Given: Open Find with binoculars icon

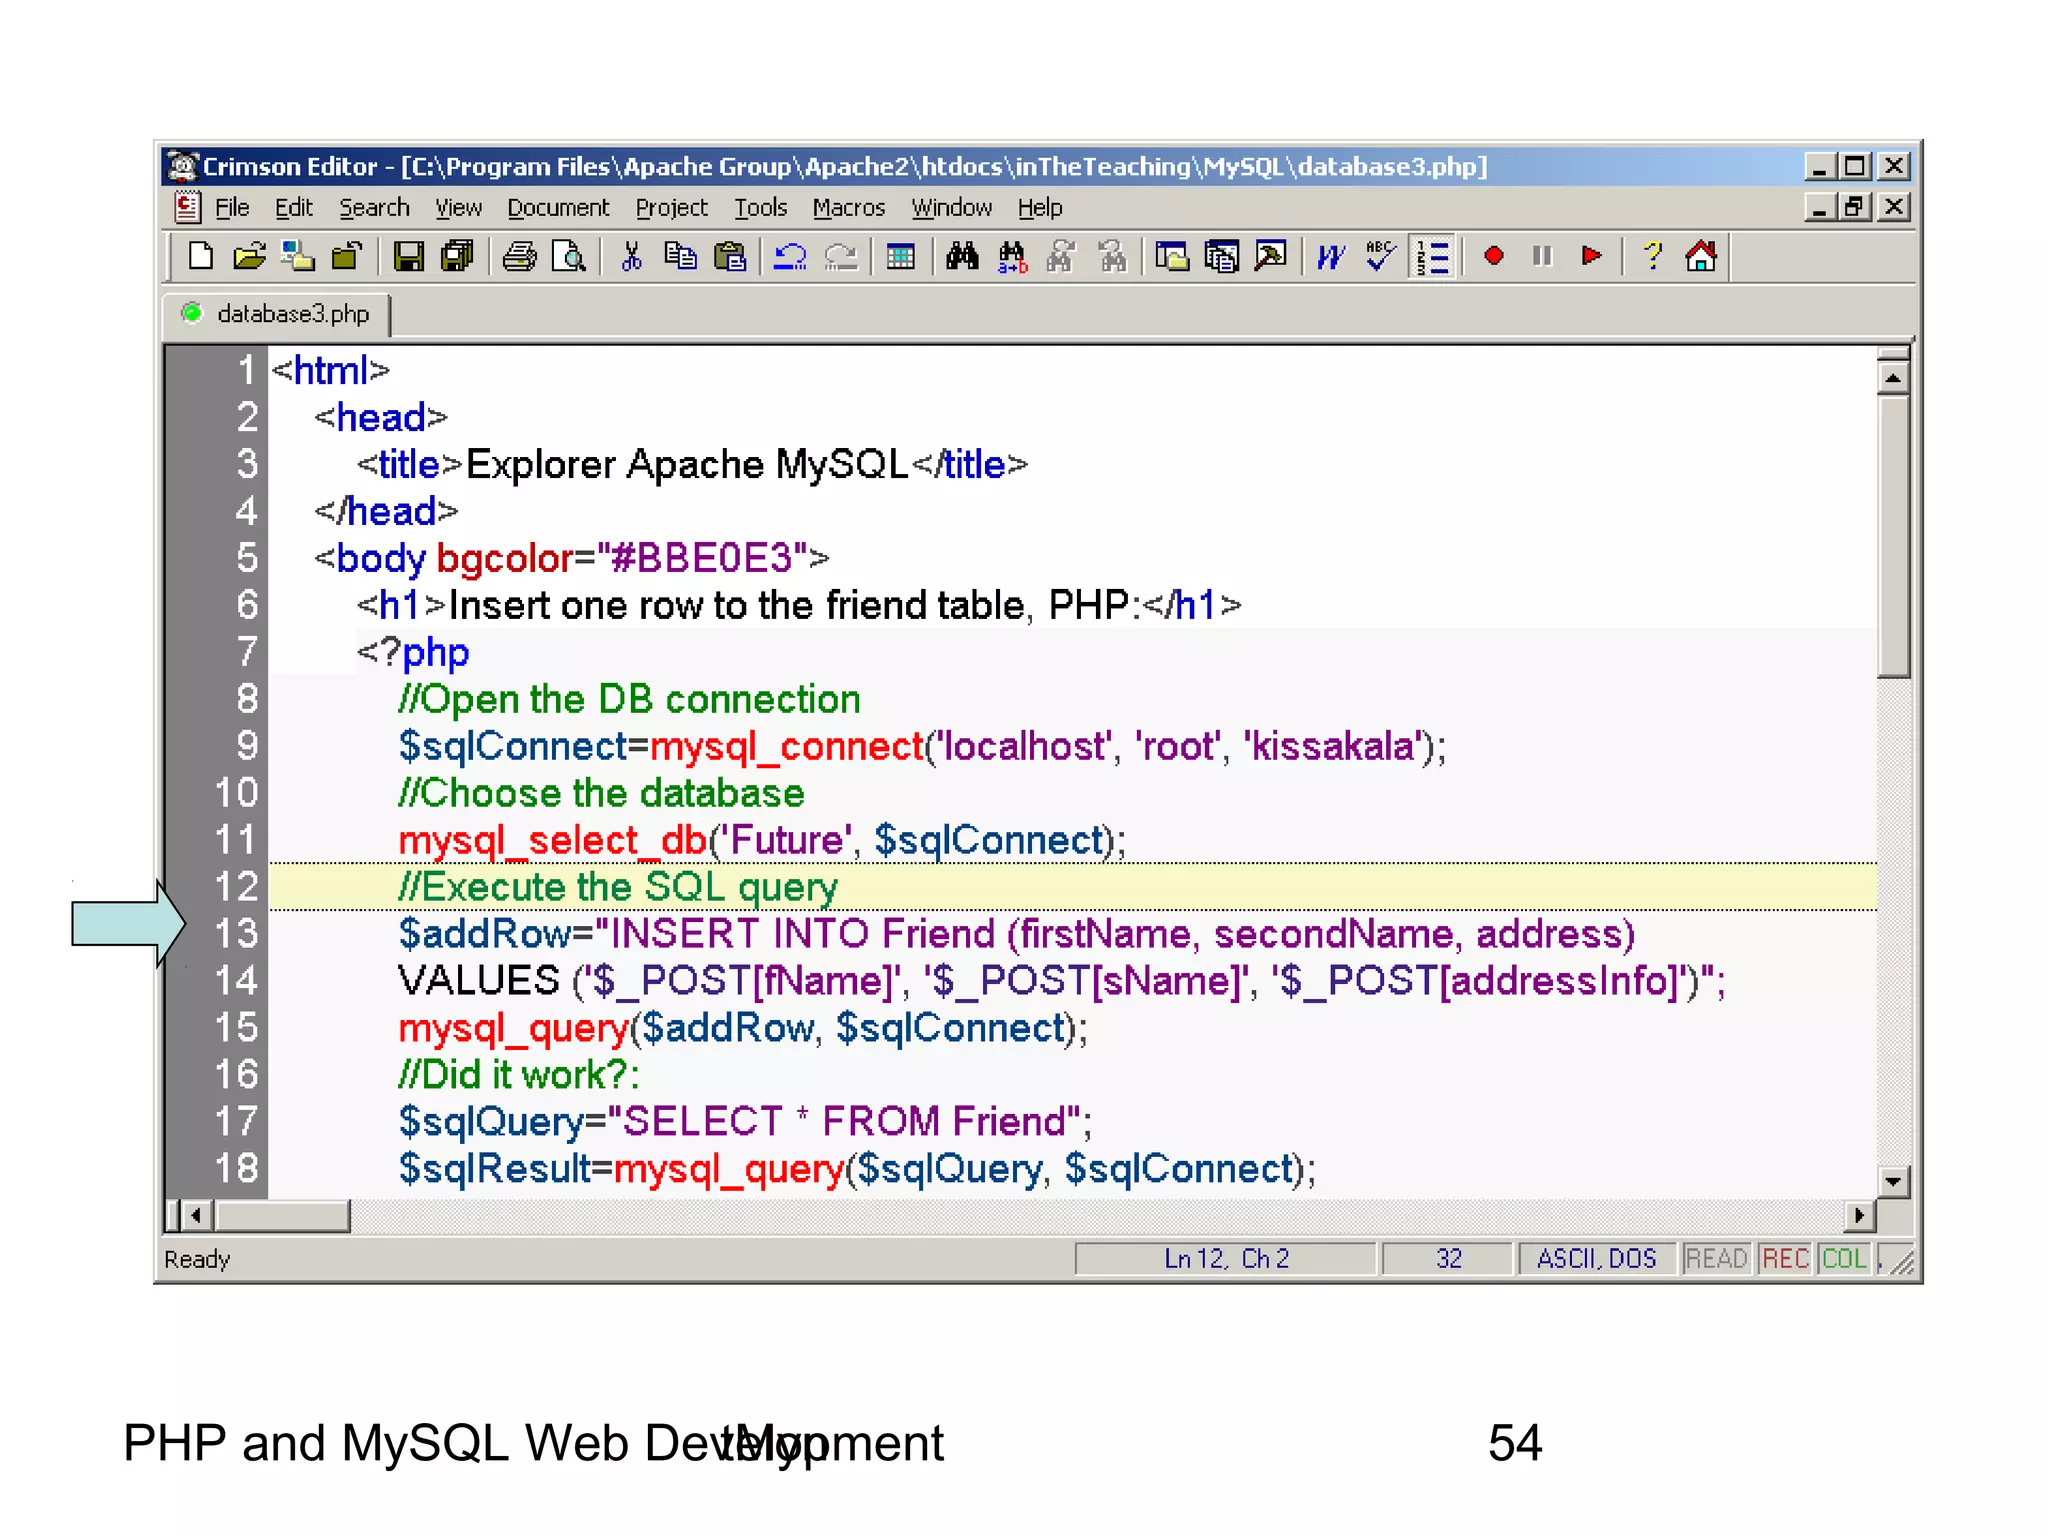Looking at the screenshot, I should click(962, 257).
